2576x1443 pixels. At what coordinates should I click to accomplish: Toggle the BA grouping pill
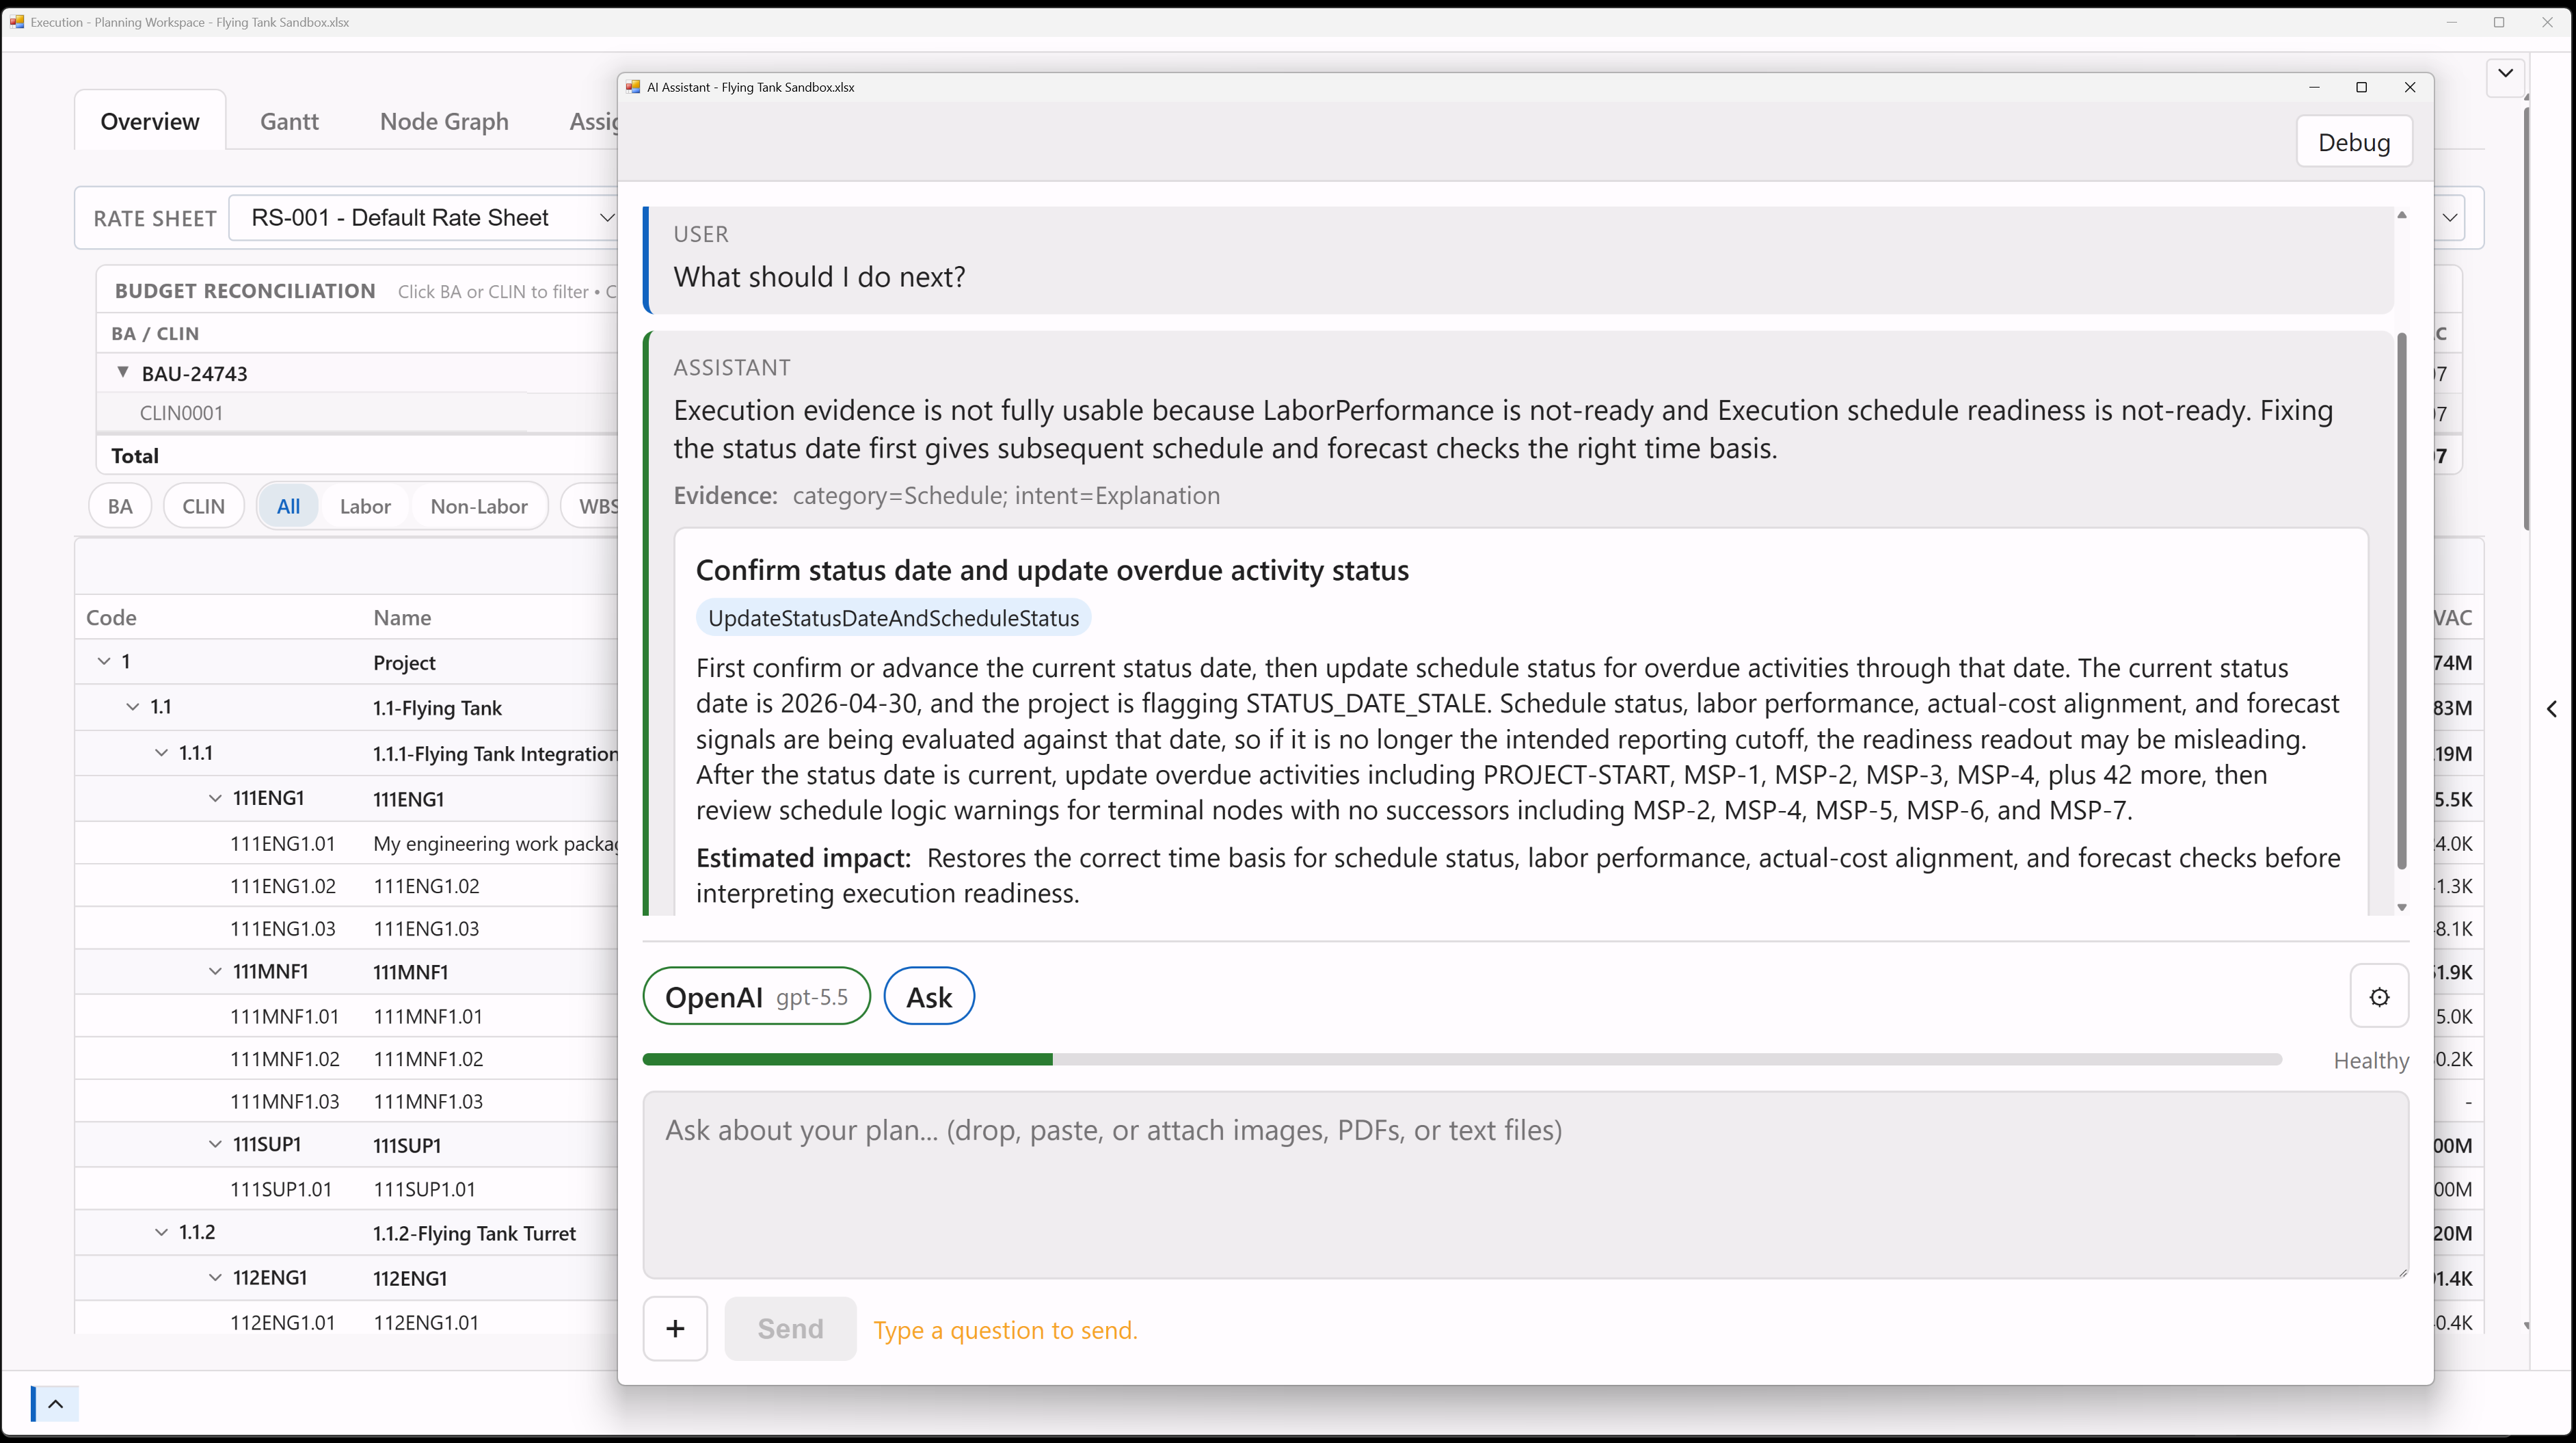[x=120, y=506]
